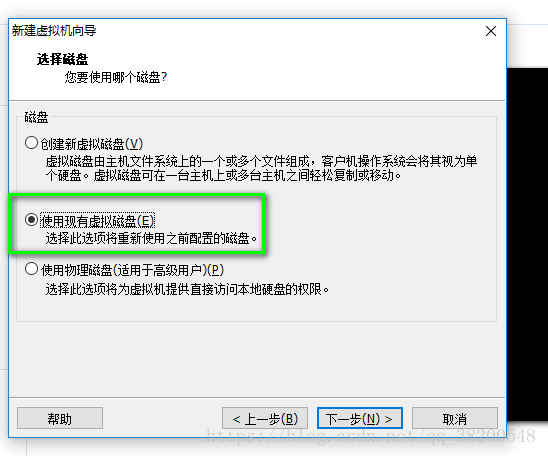Click the 使用现有虚拟磁盘(E) focused label text

coord(98,221)
